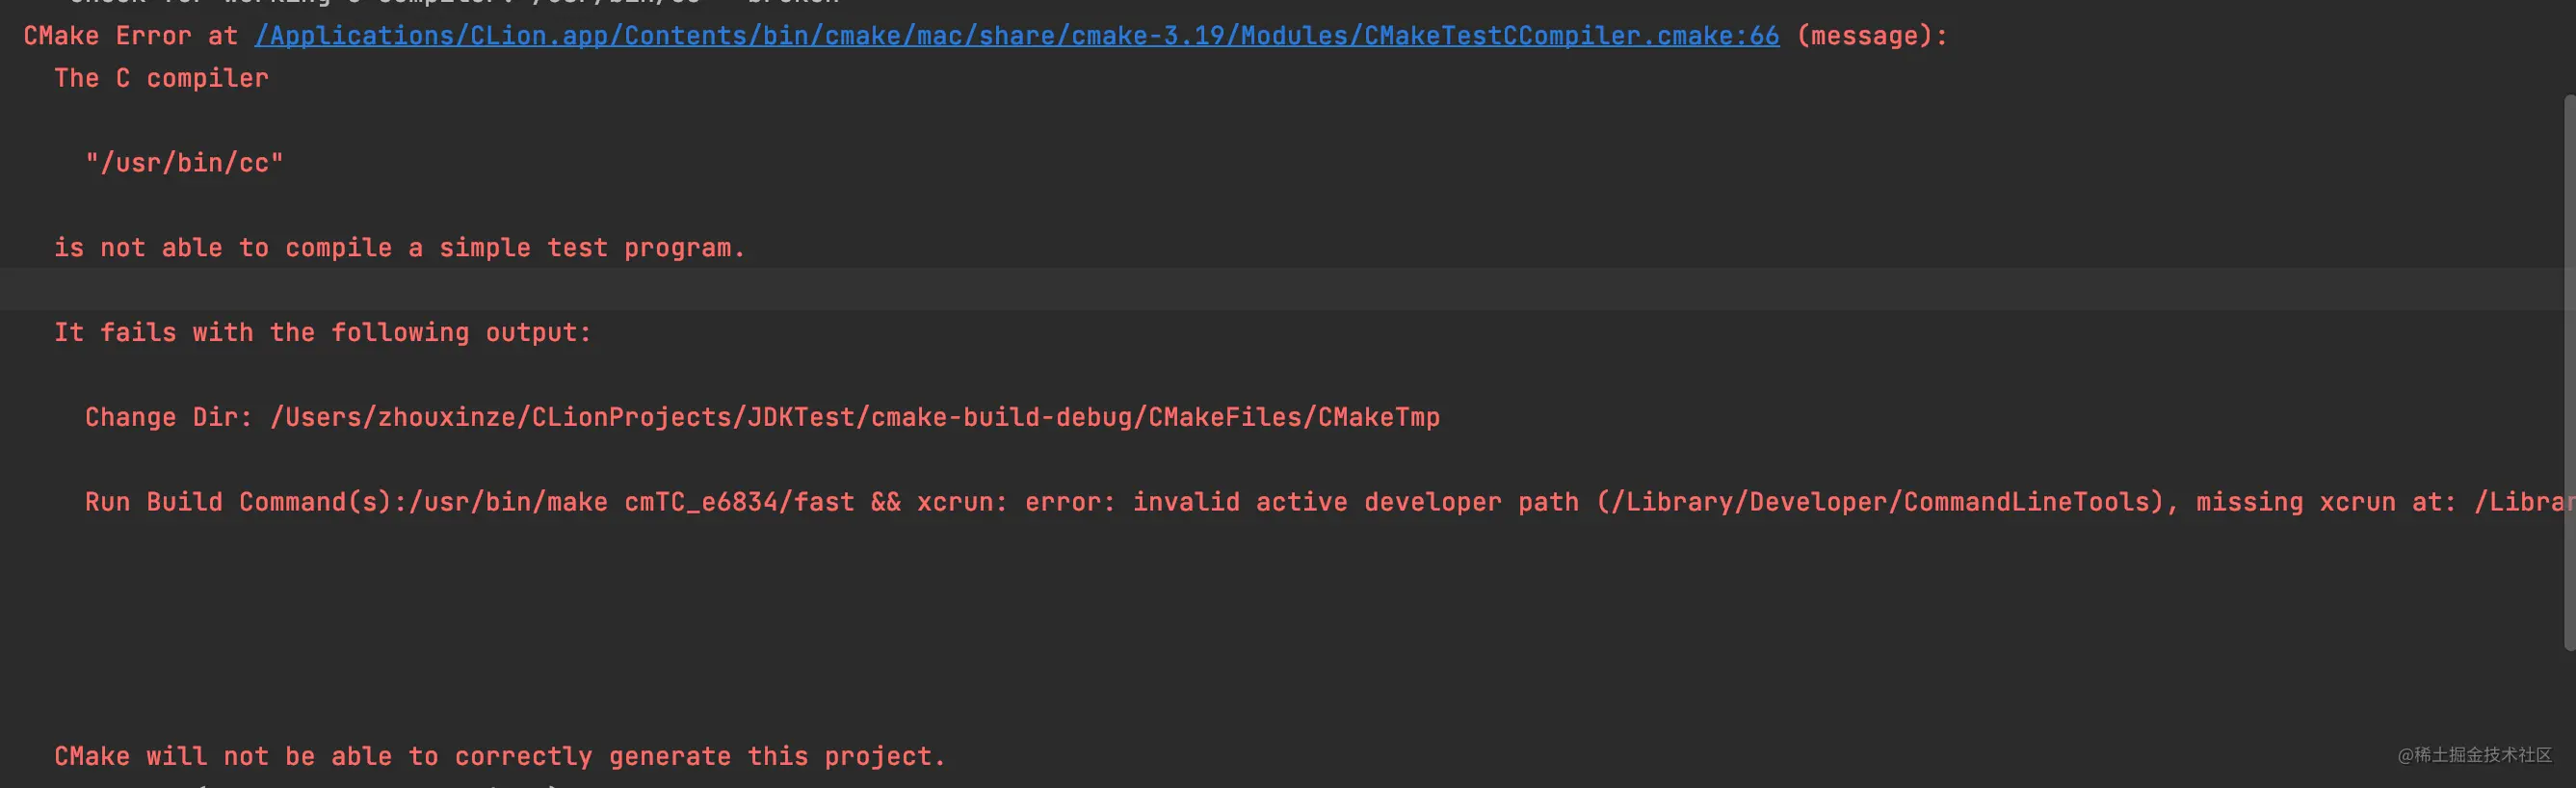Click the watermark text at bottom right
Screen dimensions: 2576x788
point(2475,755)
